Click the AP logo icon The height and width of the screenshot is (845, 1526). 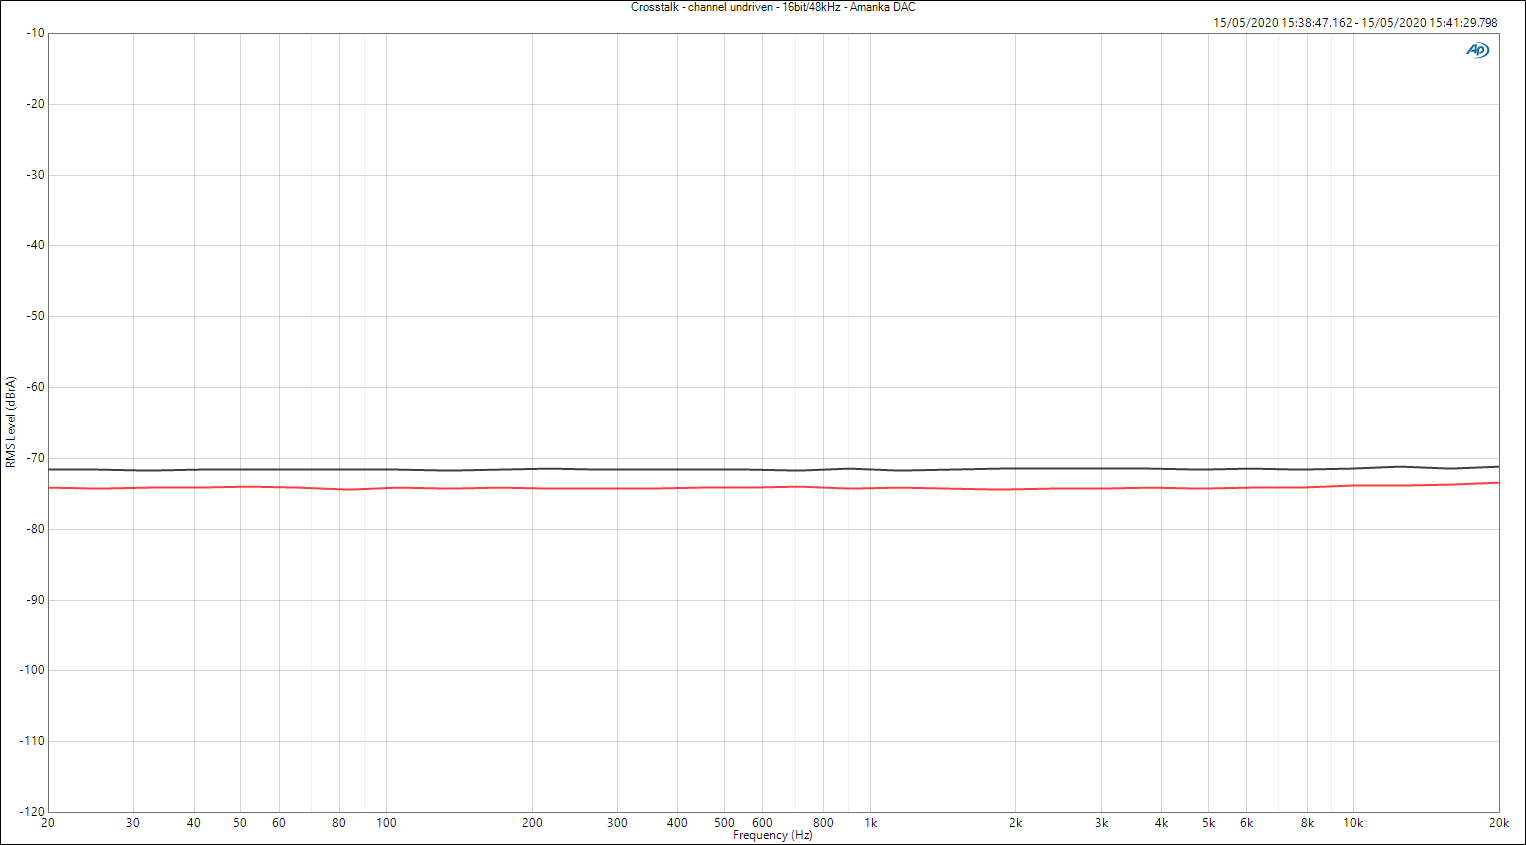click(1477, 50)
